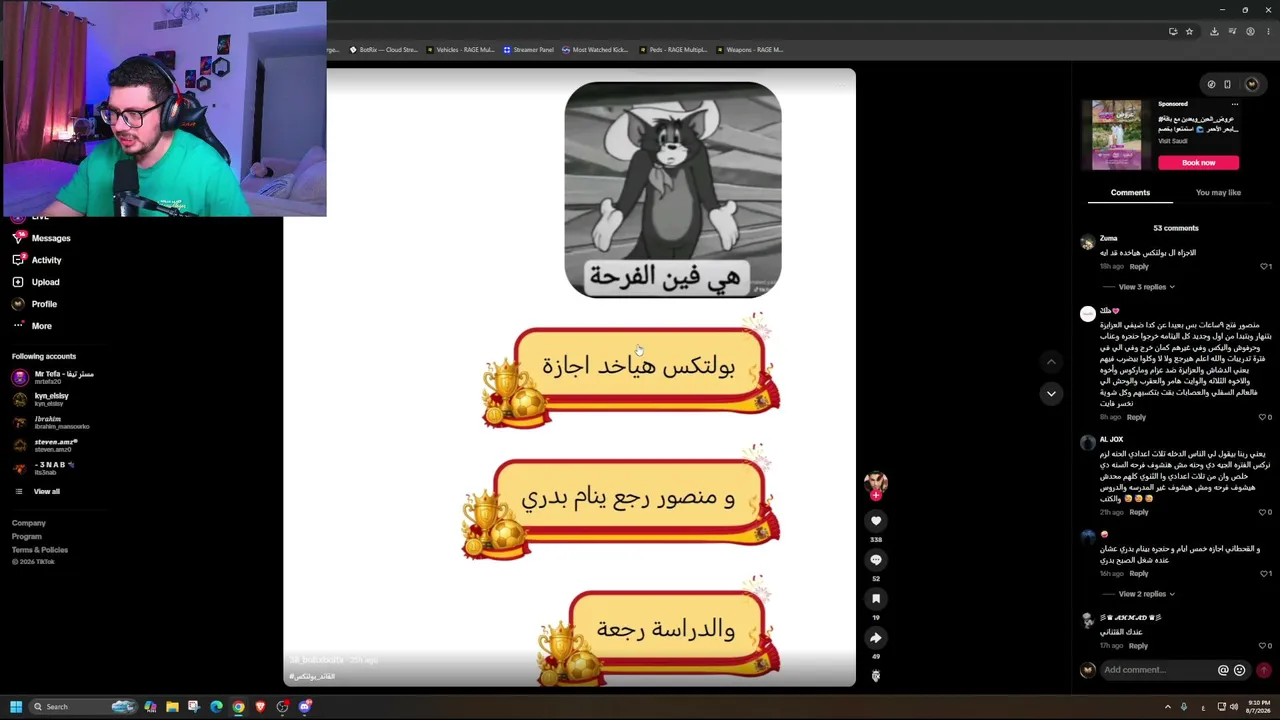Open the BotRix Cloud Stream bookmark
Image resolution: width=1280 pixels, height=720 pixels.
click(x=384, y=50)
